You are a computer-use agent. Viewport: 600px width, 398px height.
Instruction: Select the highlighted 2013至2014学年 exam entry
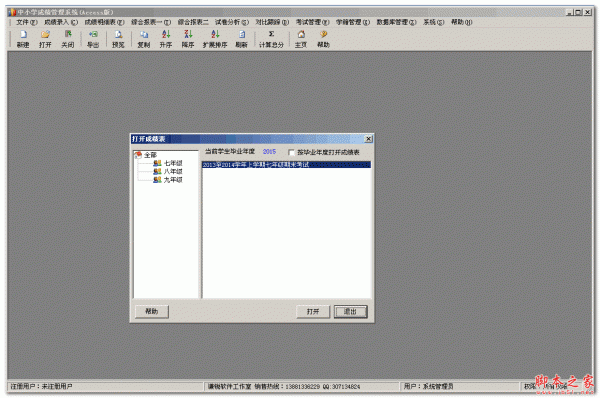[286, 165]
